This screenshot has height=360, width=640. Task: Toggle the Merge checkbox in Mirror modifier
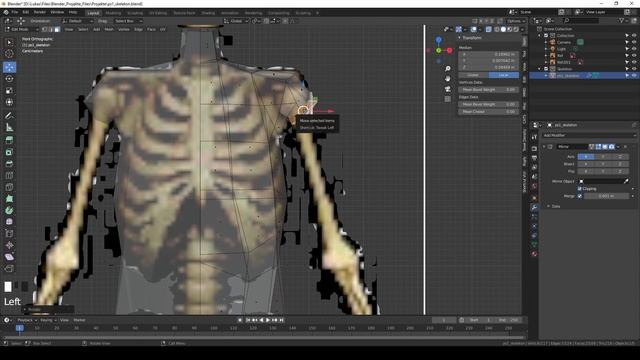coord(580,196)
